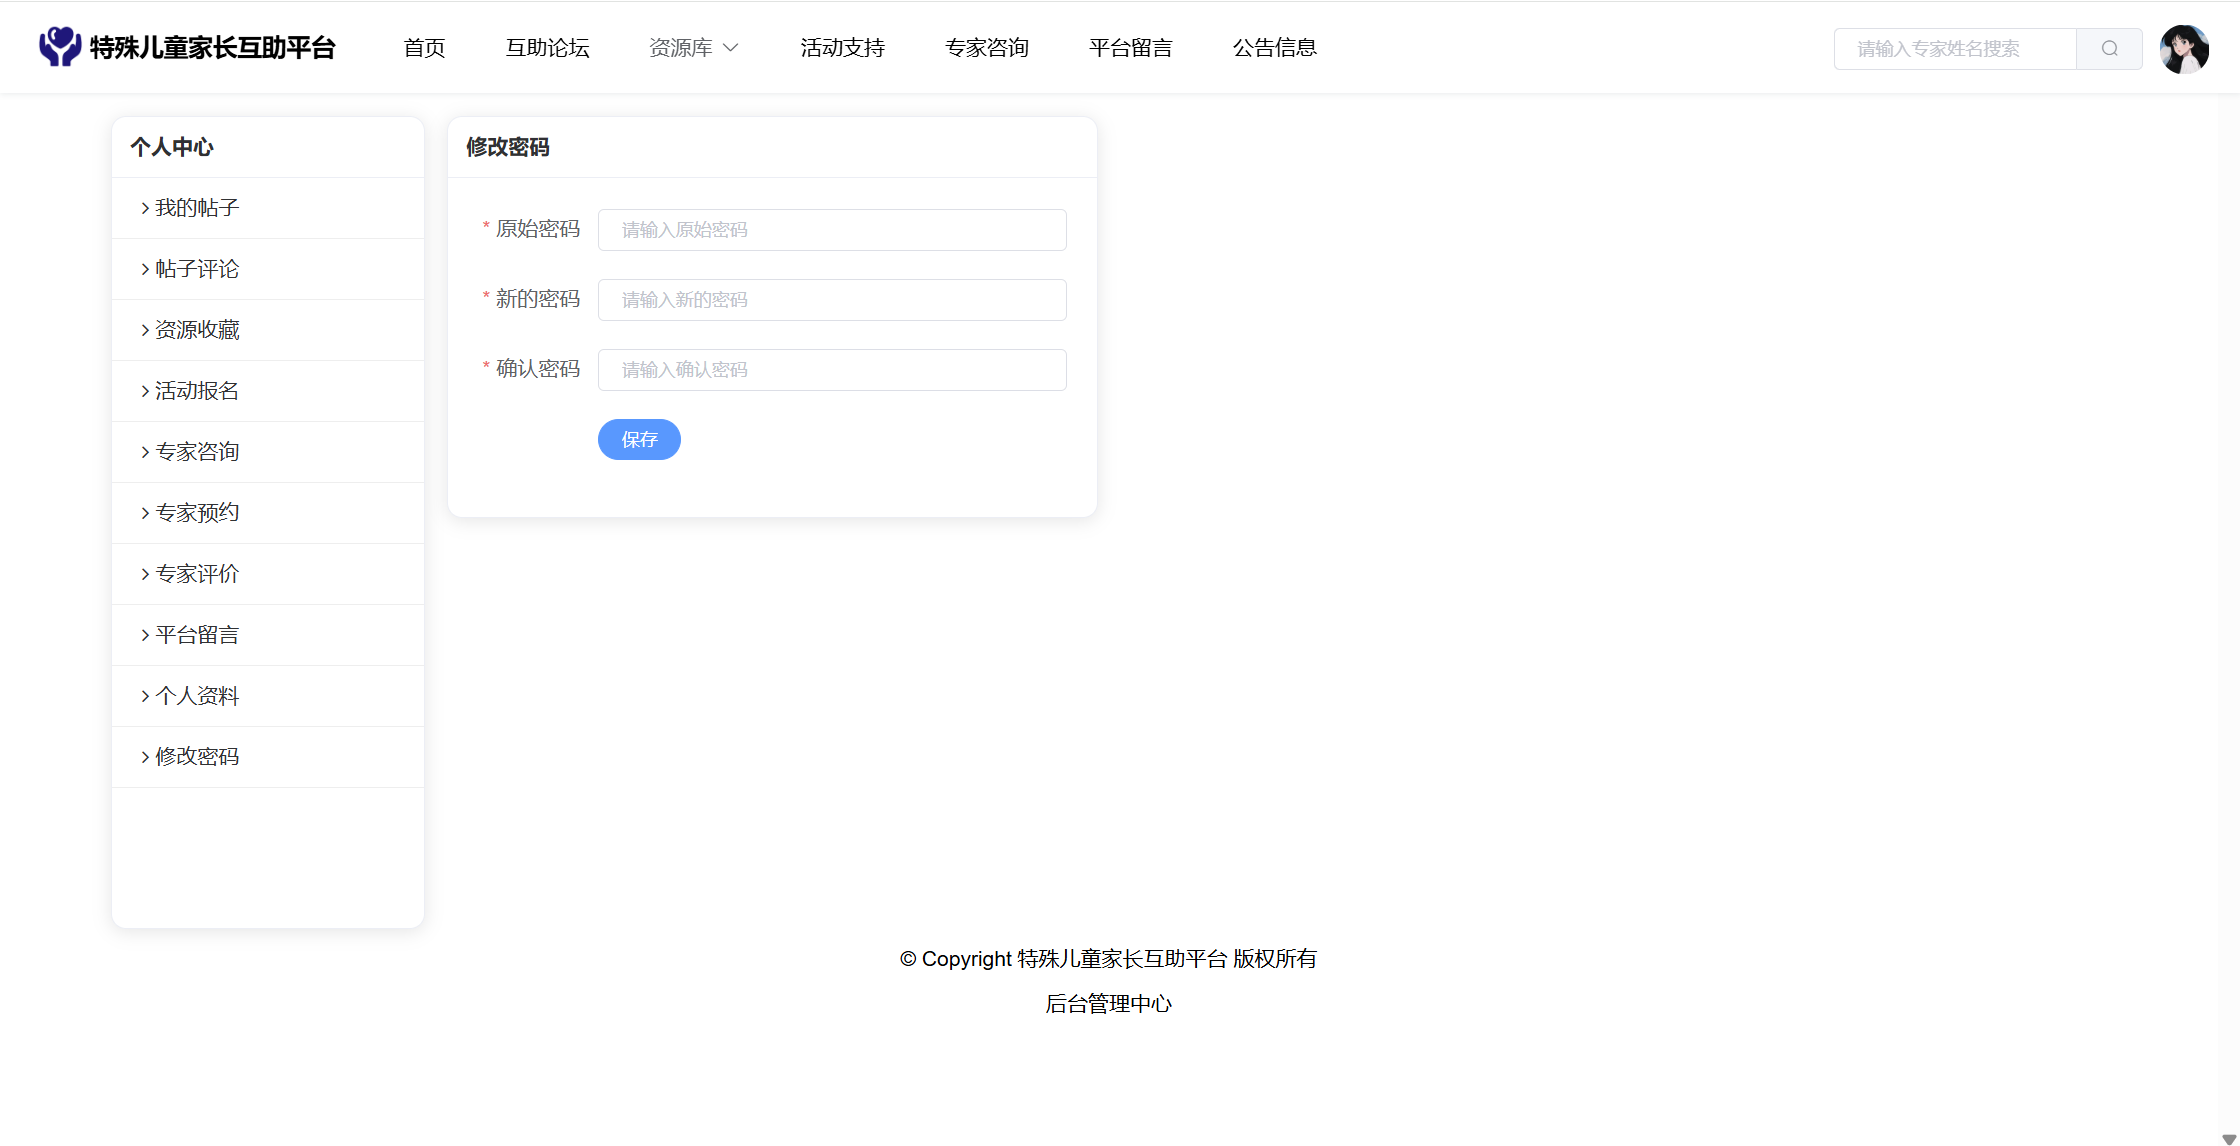The image size is (2240, 1146).
Task: Go to 活动报名 sidebar item
Action: click(197, 391)
